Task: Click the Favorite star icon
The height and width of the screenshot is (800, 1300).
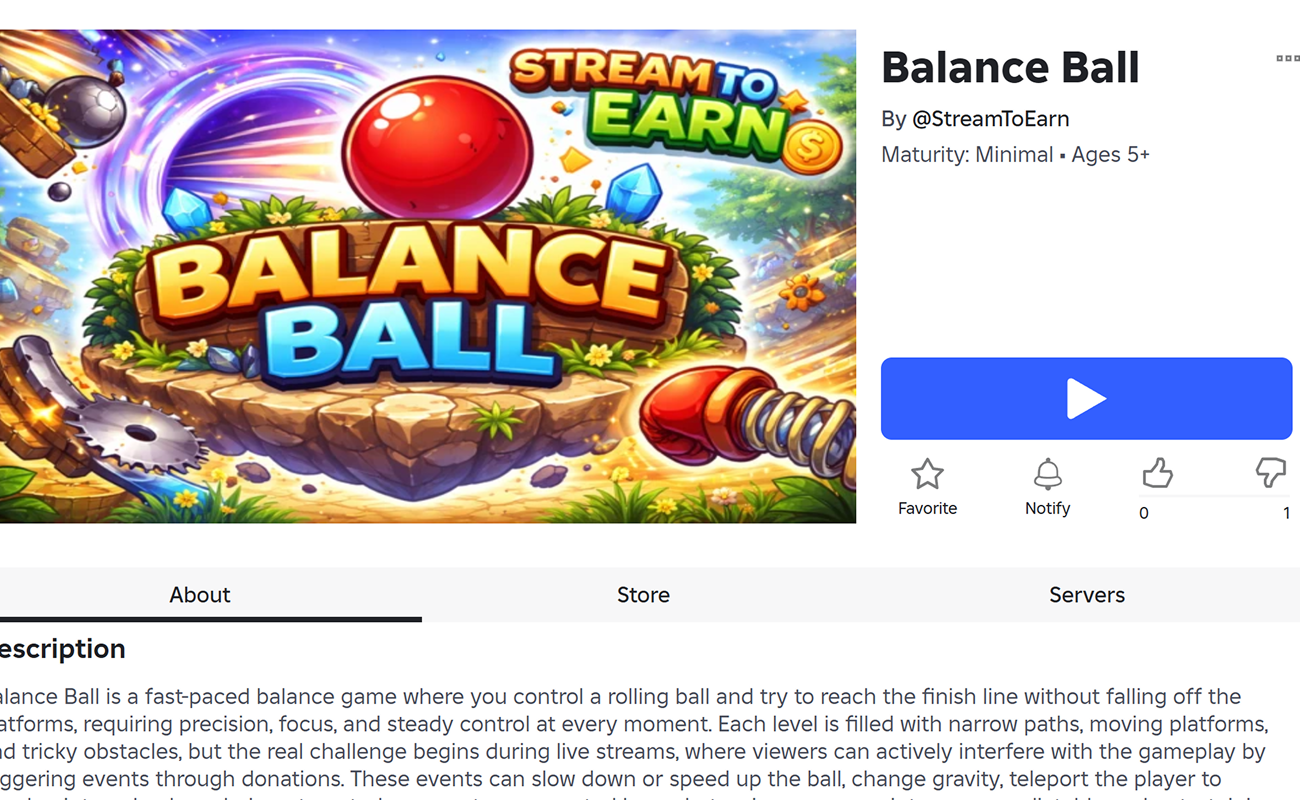Action: (x=927, y=475)
